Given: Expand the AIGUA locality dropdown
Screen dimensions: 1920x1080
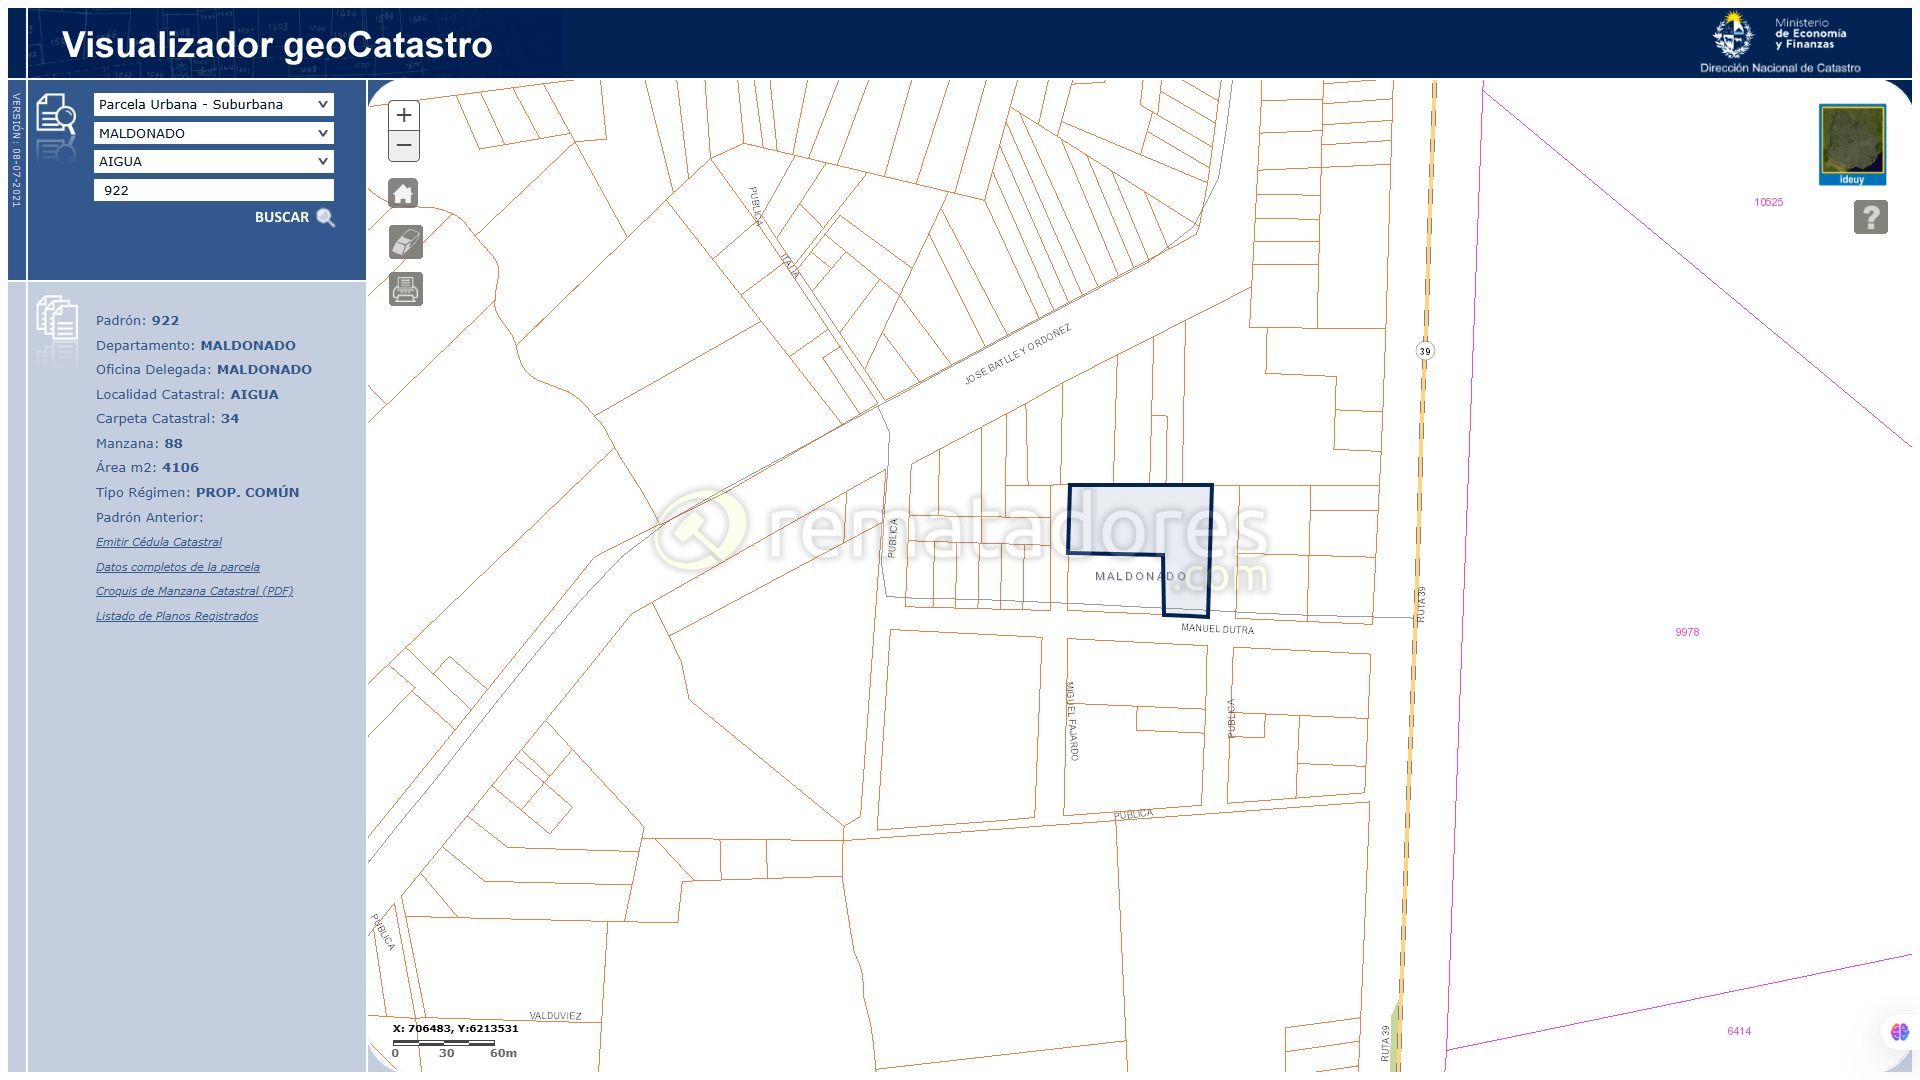Looking at the screenshot, I should [x=213, y=161].
